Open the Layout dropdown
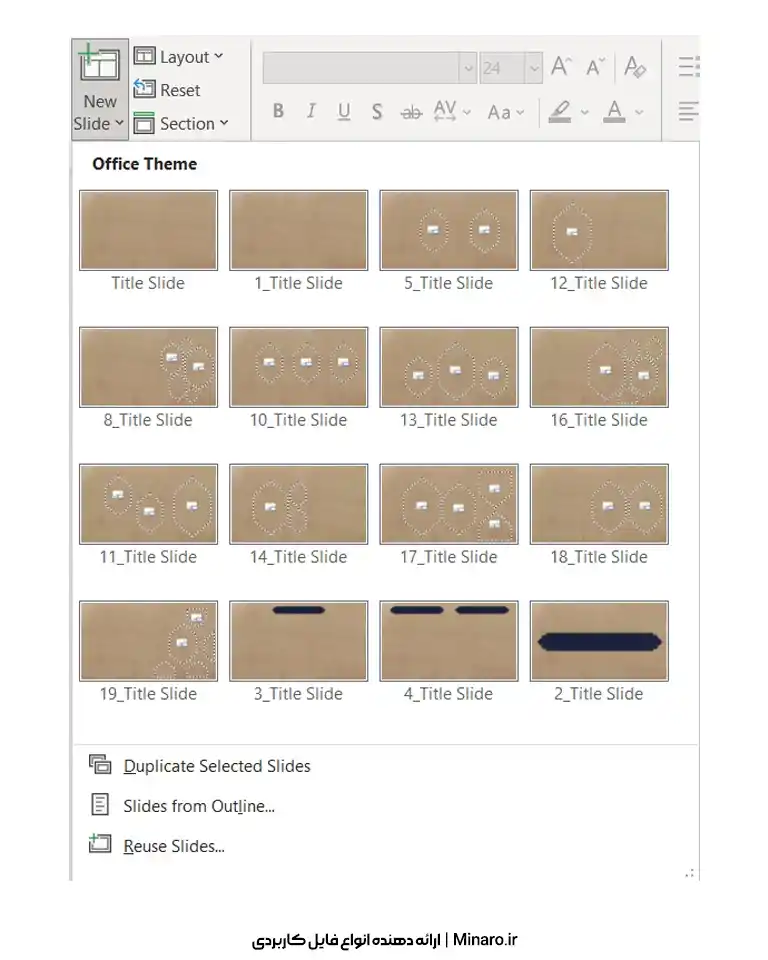 [x=179, y=57]
